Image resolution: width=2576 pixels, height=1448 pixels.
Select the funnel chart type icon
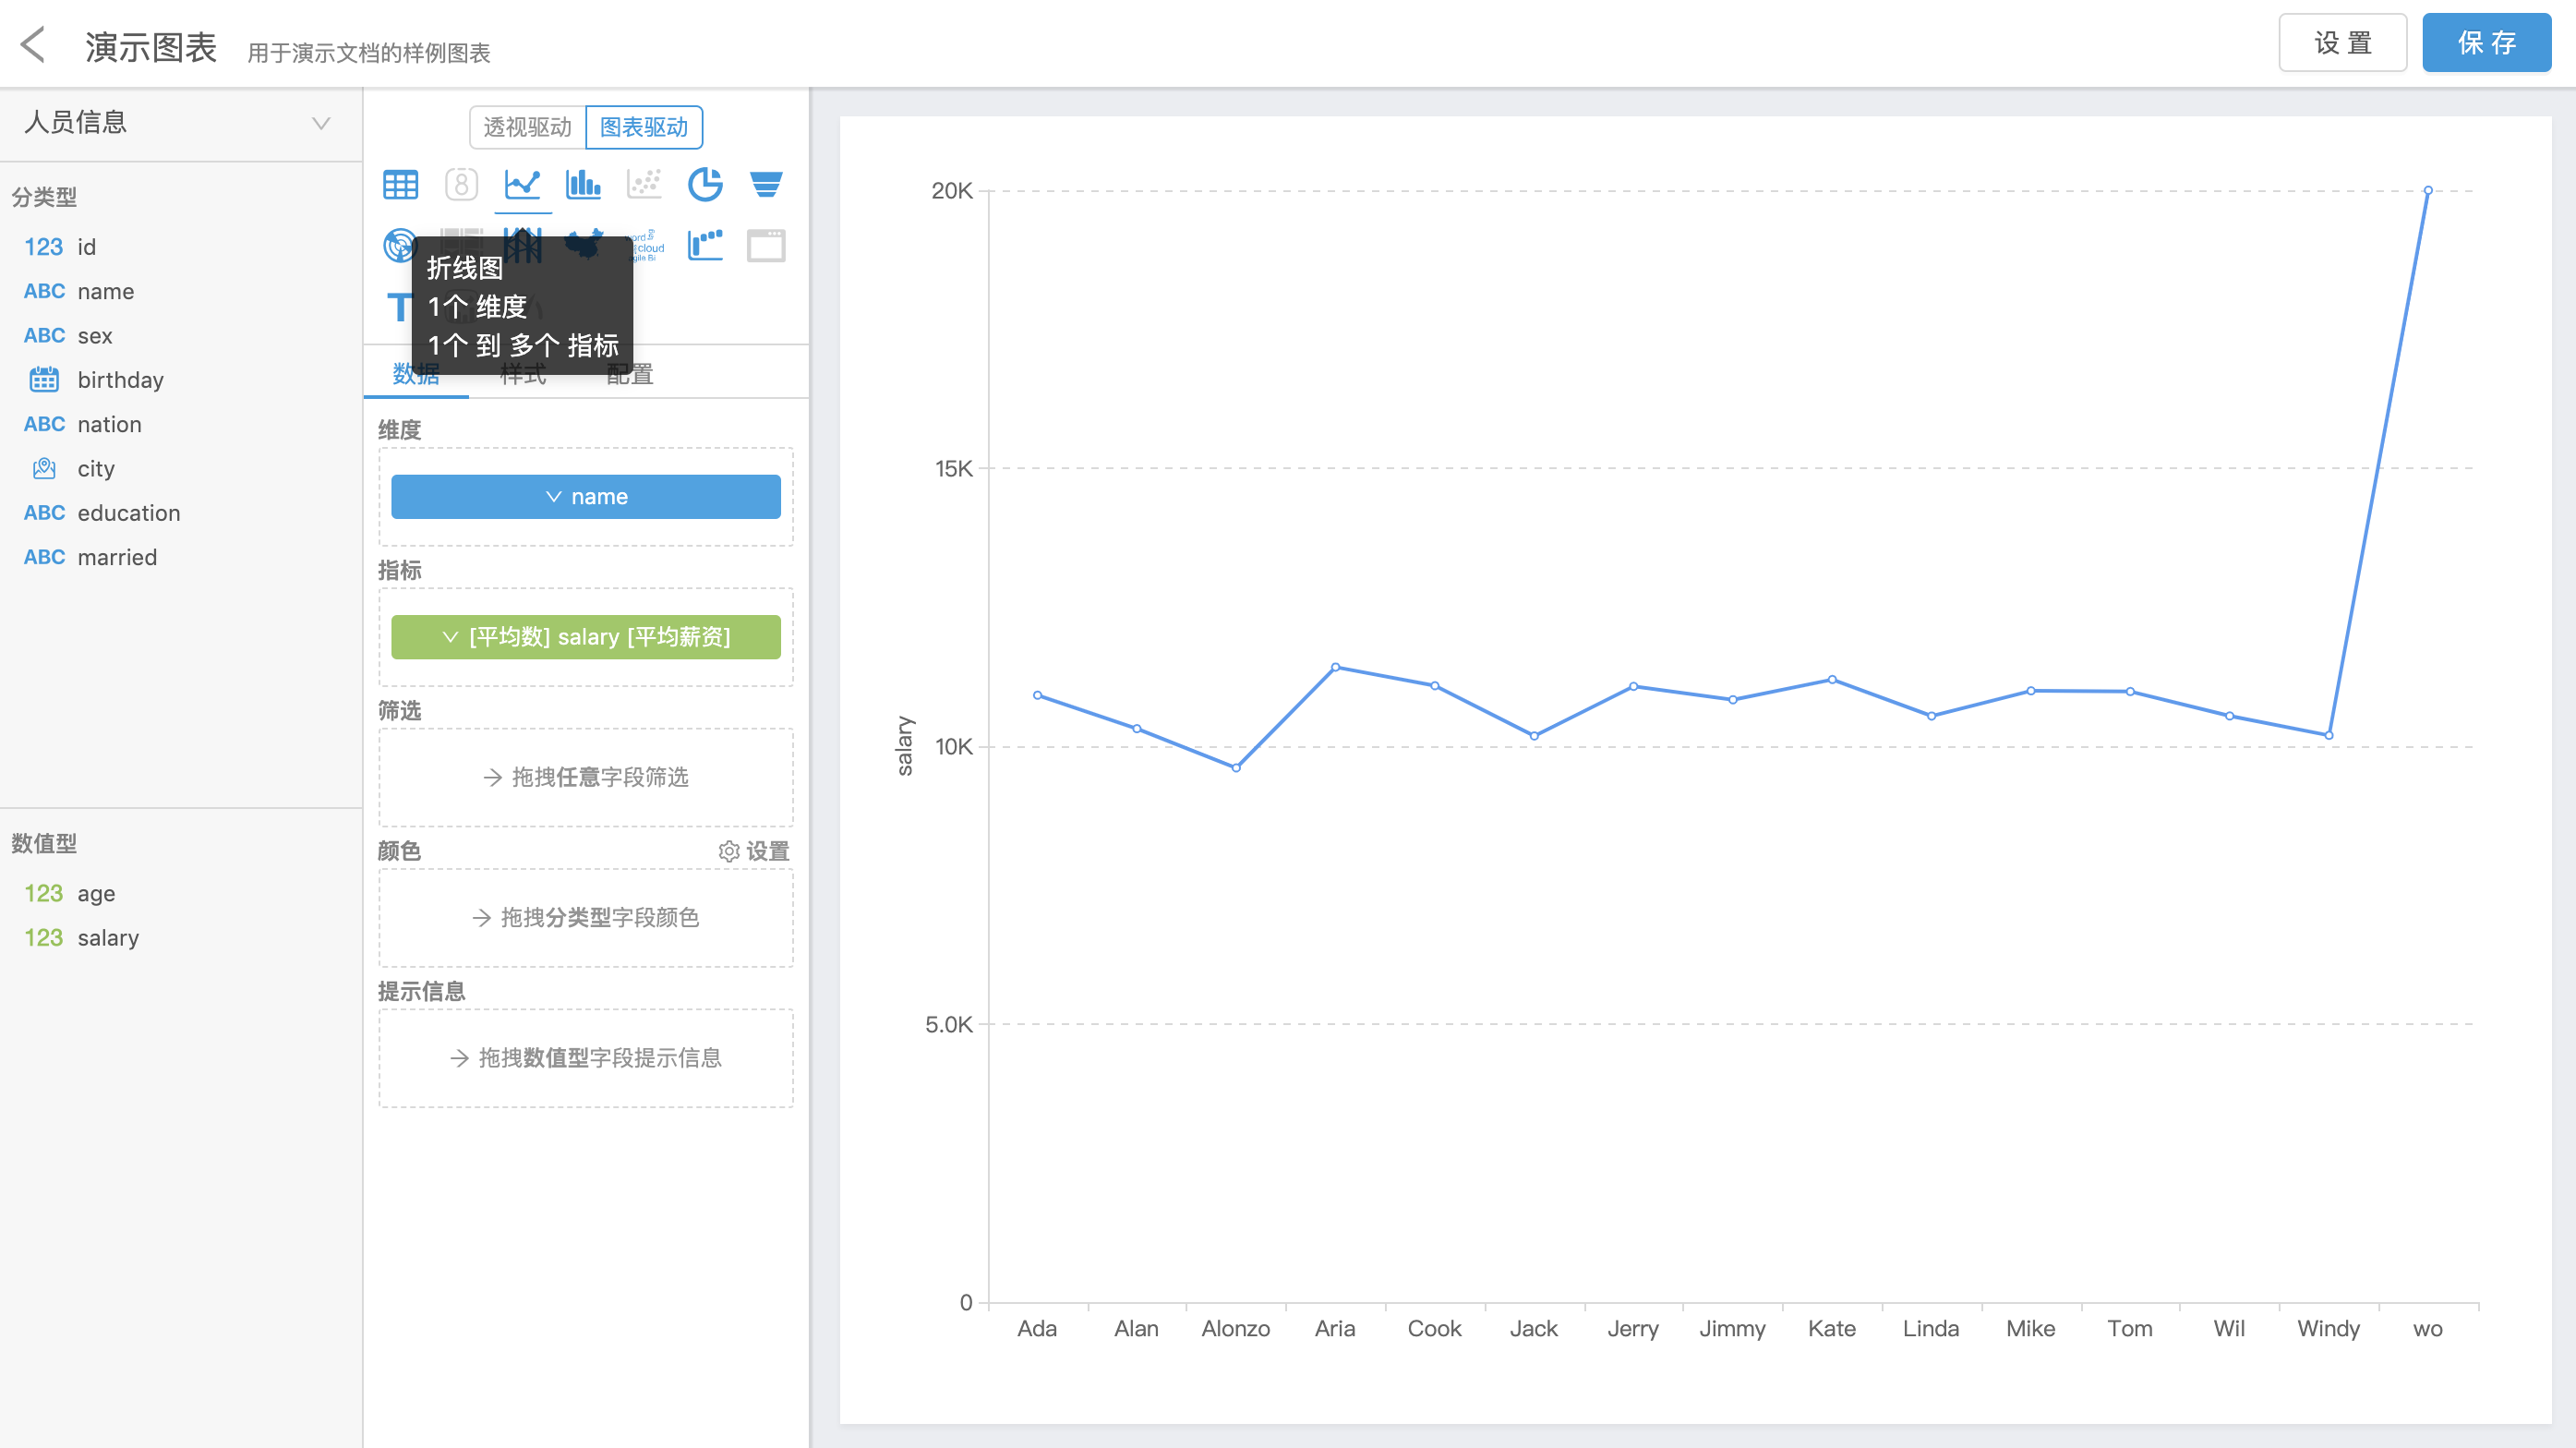click(766, 184)
